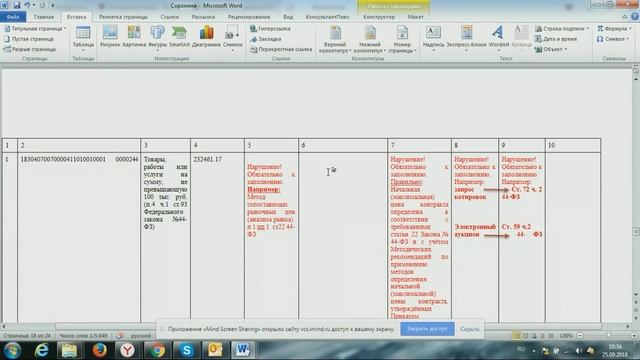
Task: Switch to Page Layout (Разметка страницы) tab
Action: (123, 17)
